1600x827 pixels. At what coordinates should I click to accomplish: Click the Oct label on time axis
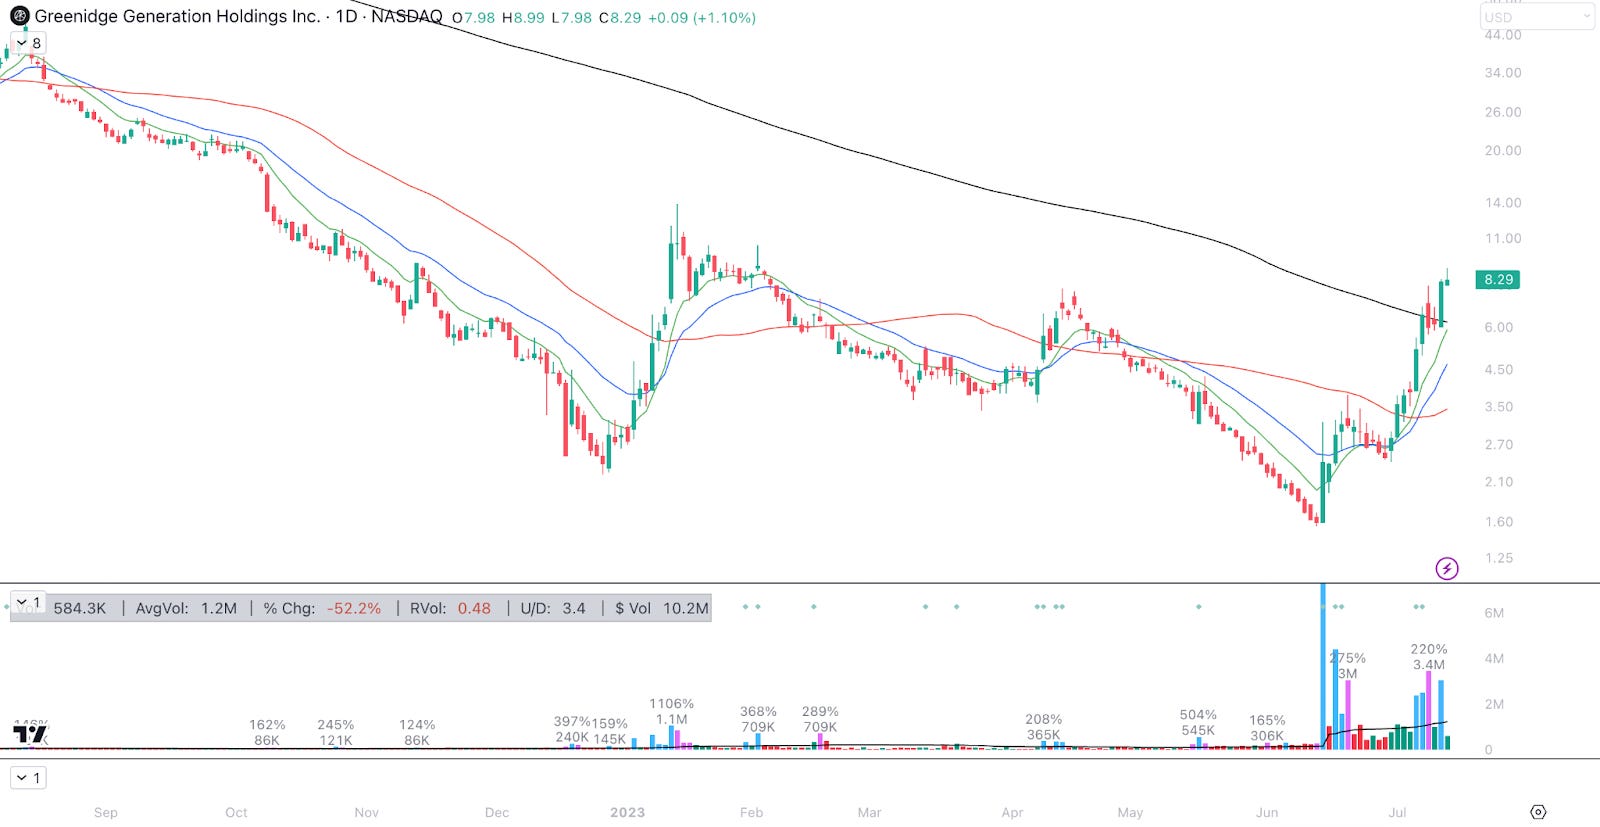click(x=236, y=812)
